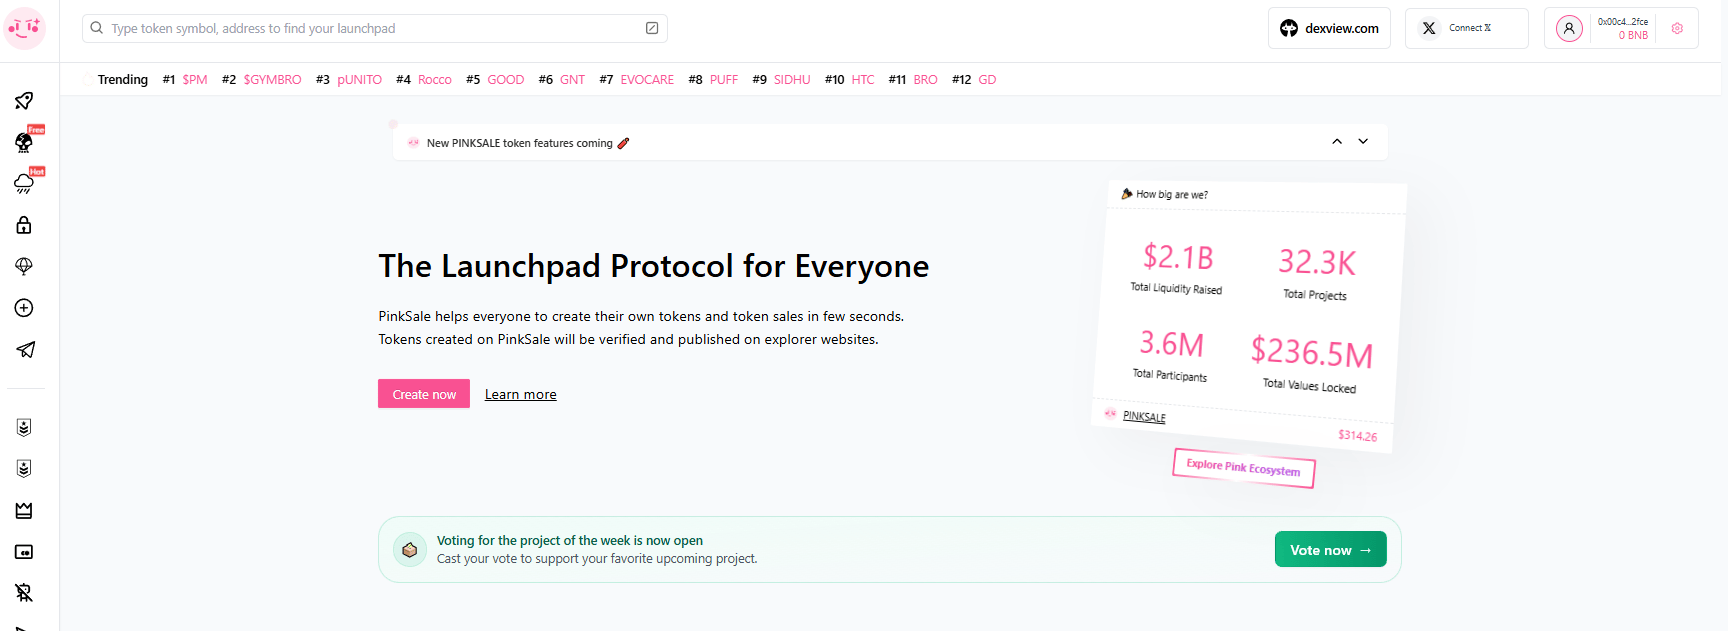Open the rain cloud icon with Hot badge
The image size is (1728, 631).
24,183
